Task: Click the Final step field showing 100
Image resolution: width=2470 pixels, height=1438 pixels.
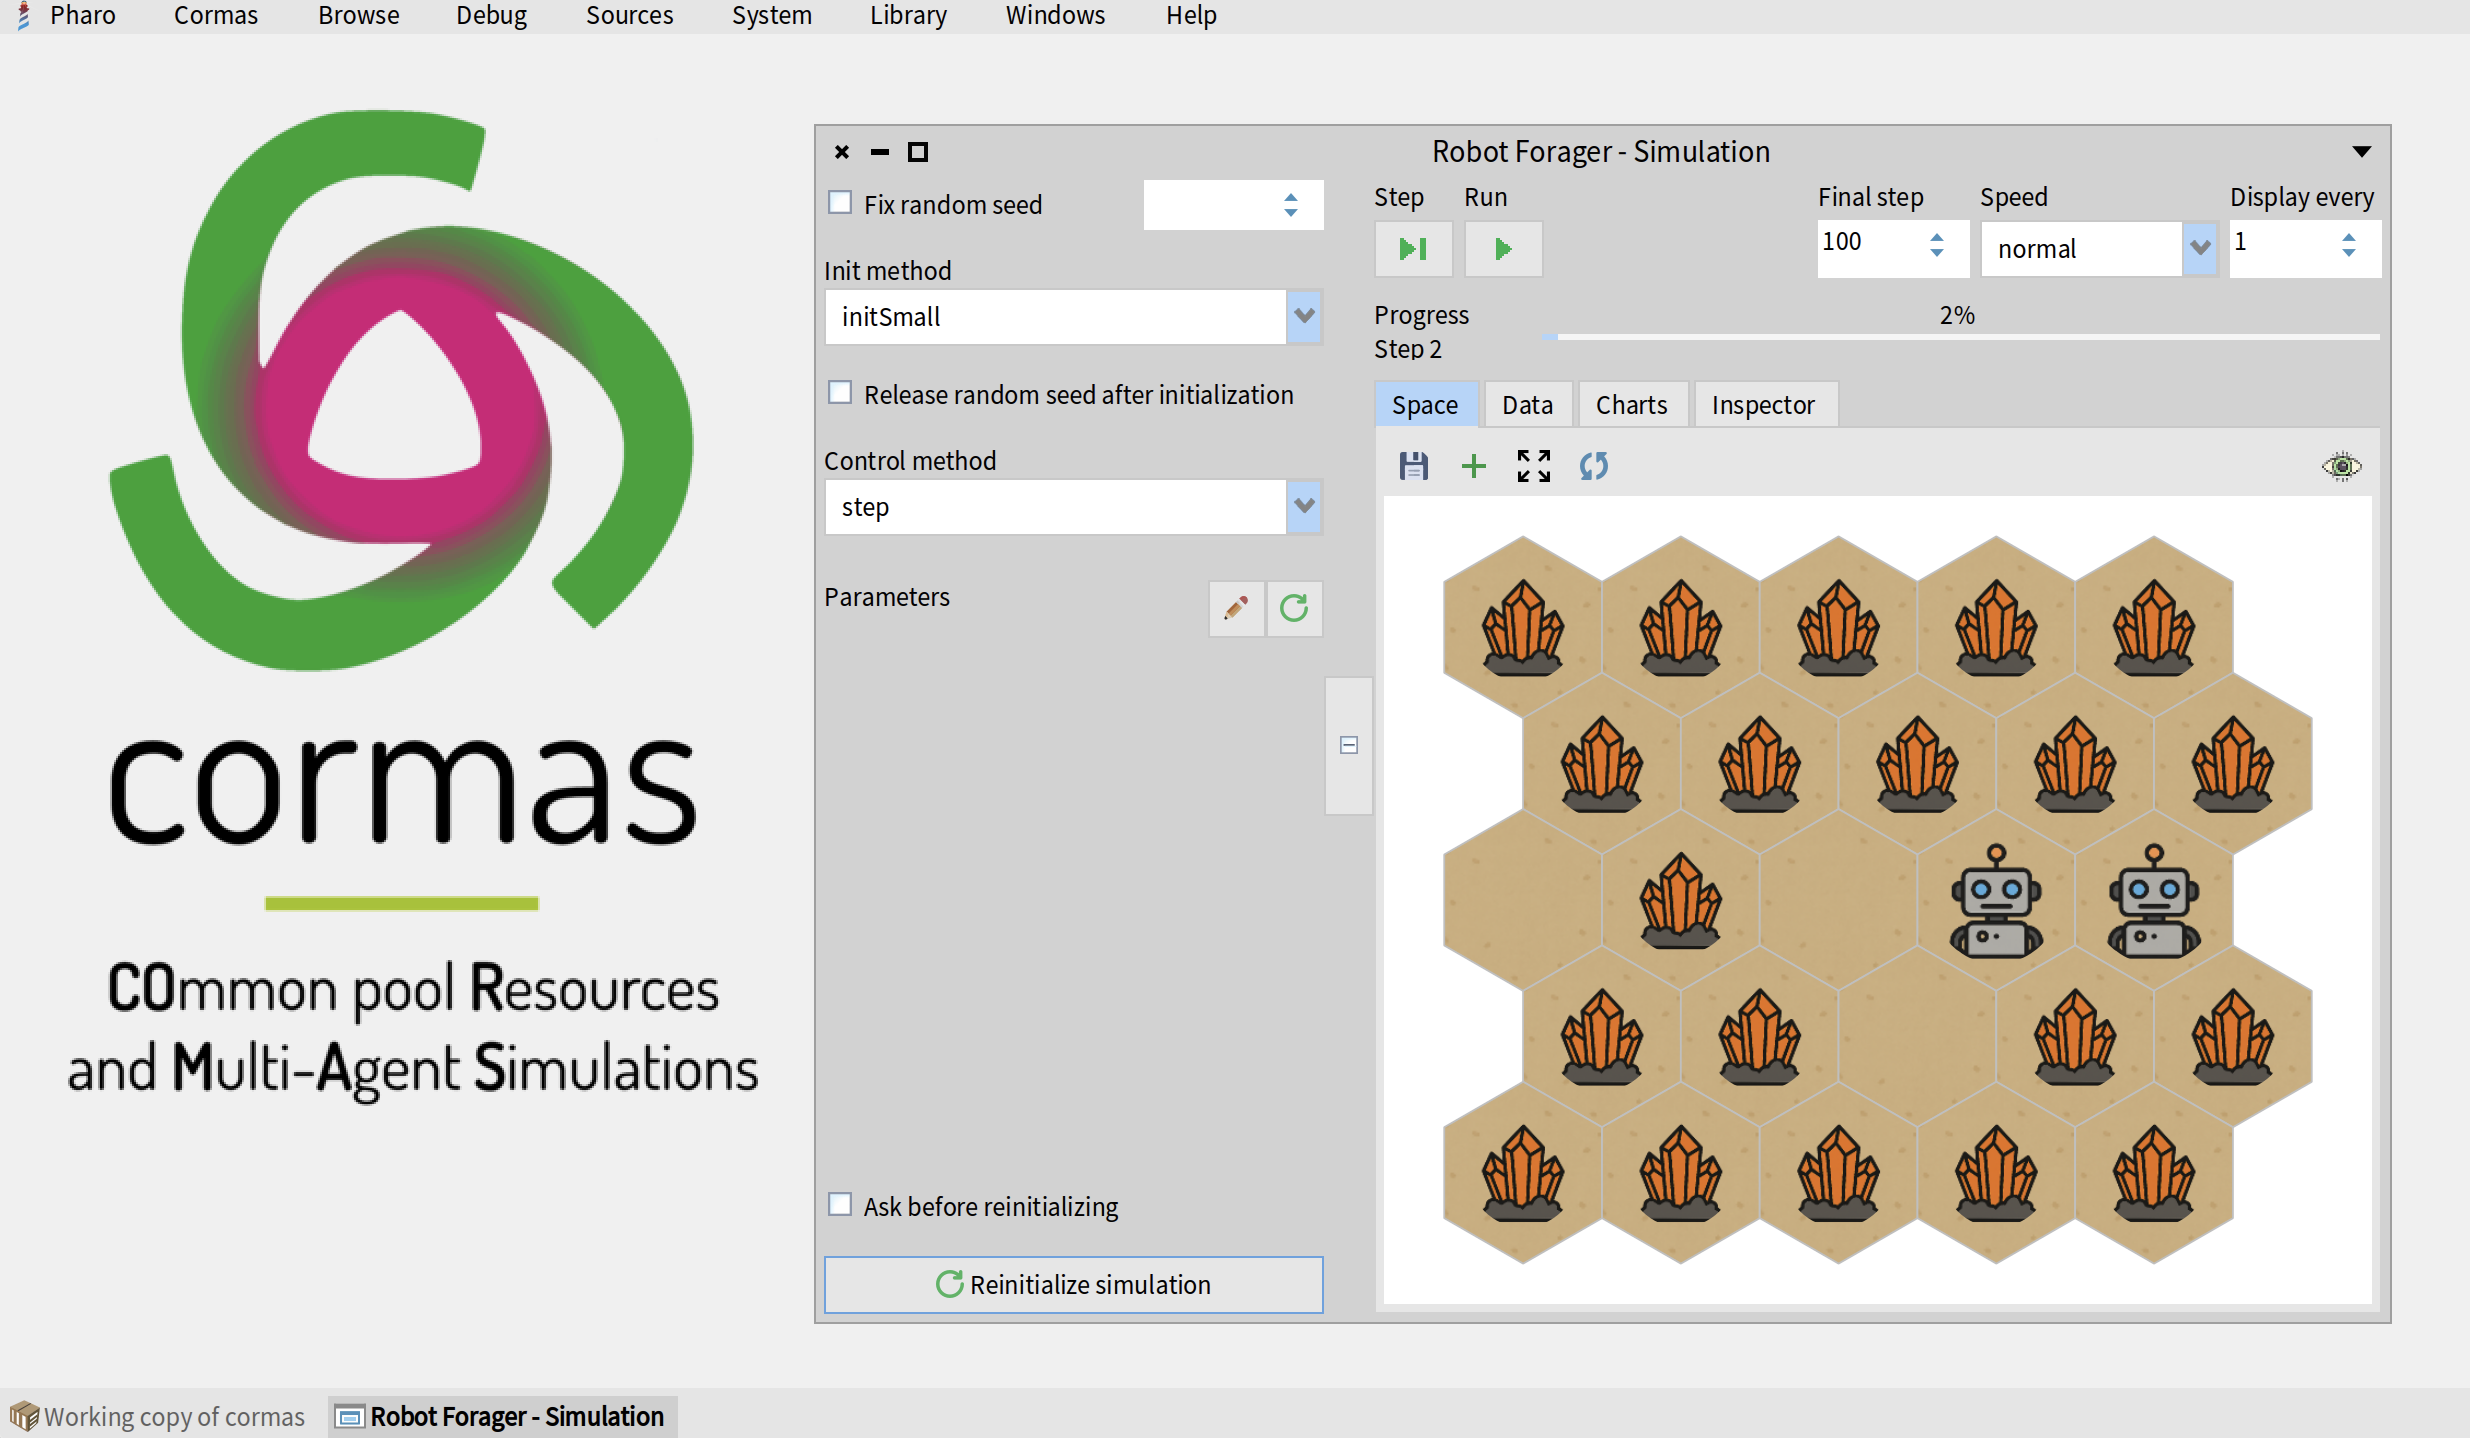Action: pyautogui.click(x=1892, y=248)
